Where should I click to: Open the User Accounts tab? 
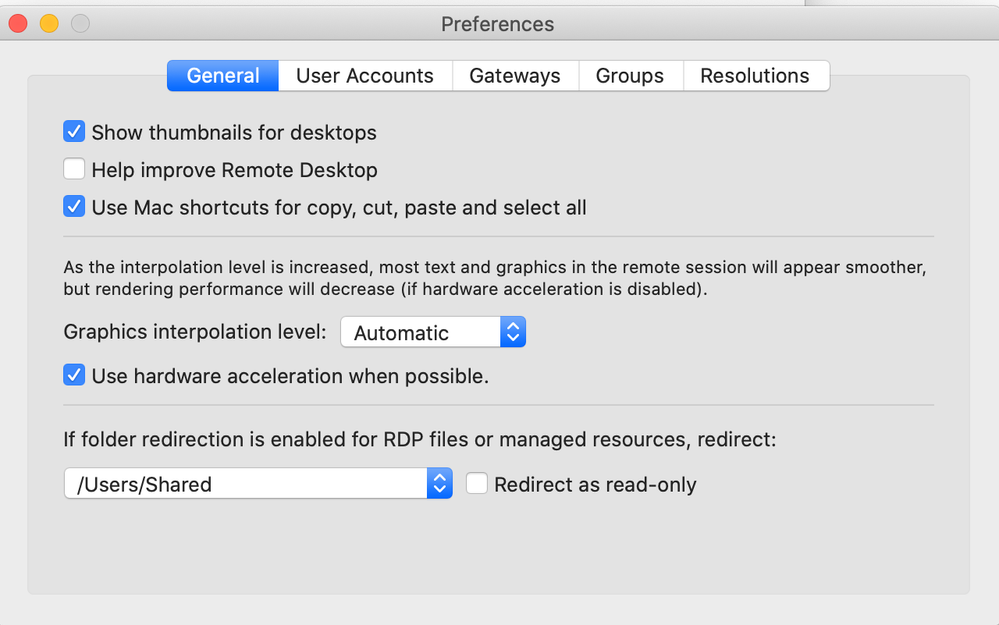pyautogui.click(x=365, y=76)
